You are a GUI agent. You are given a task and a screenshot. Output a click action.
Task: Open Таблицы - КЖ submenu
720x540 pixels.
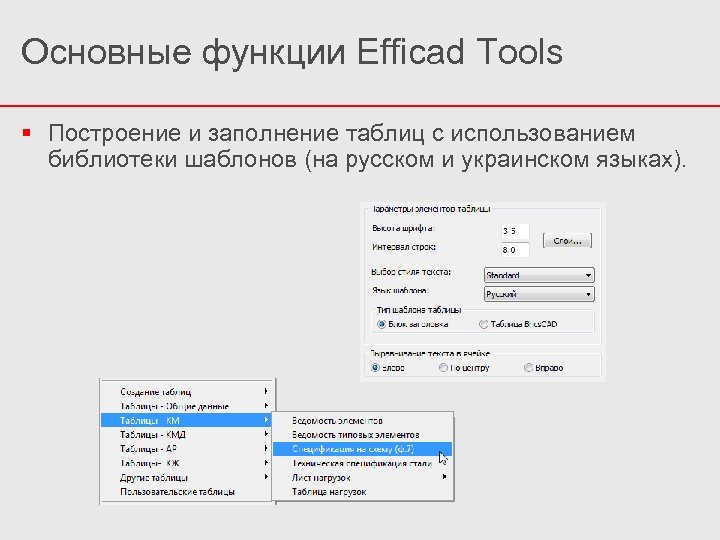[186, 463]
